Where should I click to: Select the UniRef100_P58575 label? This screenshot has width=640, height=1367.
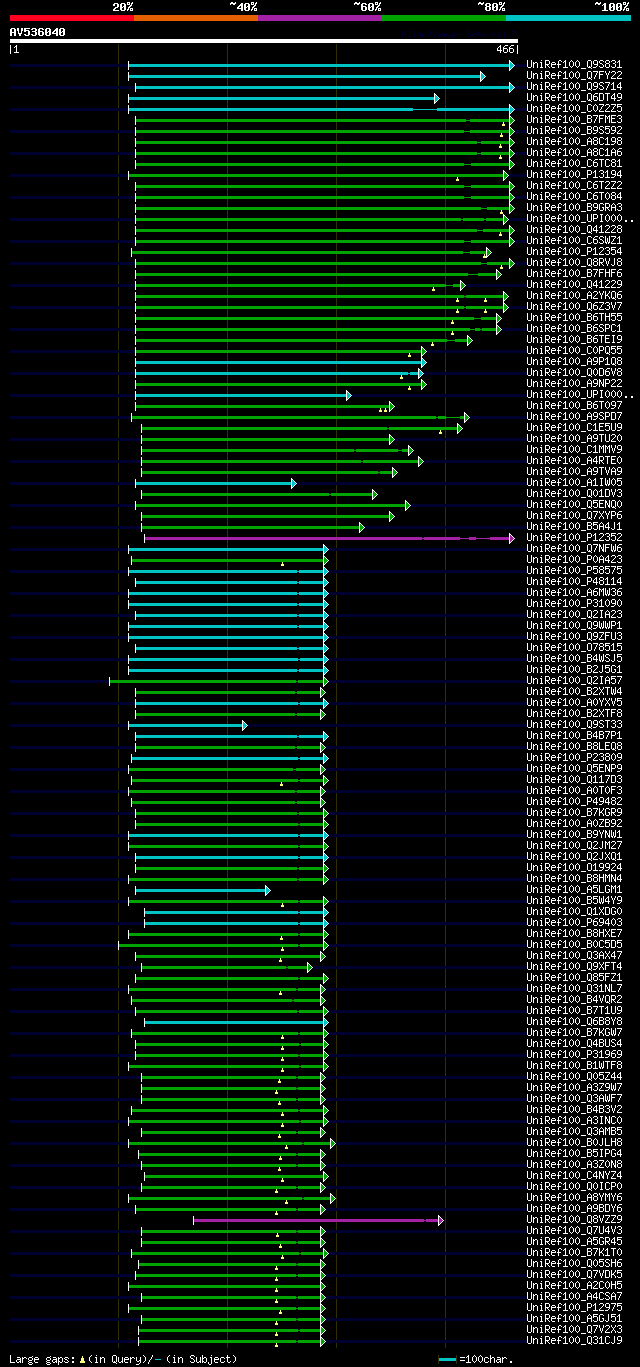[574, 570]
